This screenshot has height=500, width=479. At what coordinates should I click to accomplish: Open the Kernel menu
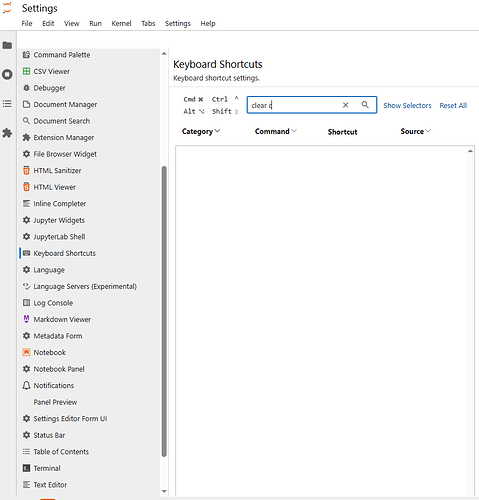tap(121, 24)
